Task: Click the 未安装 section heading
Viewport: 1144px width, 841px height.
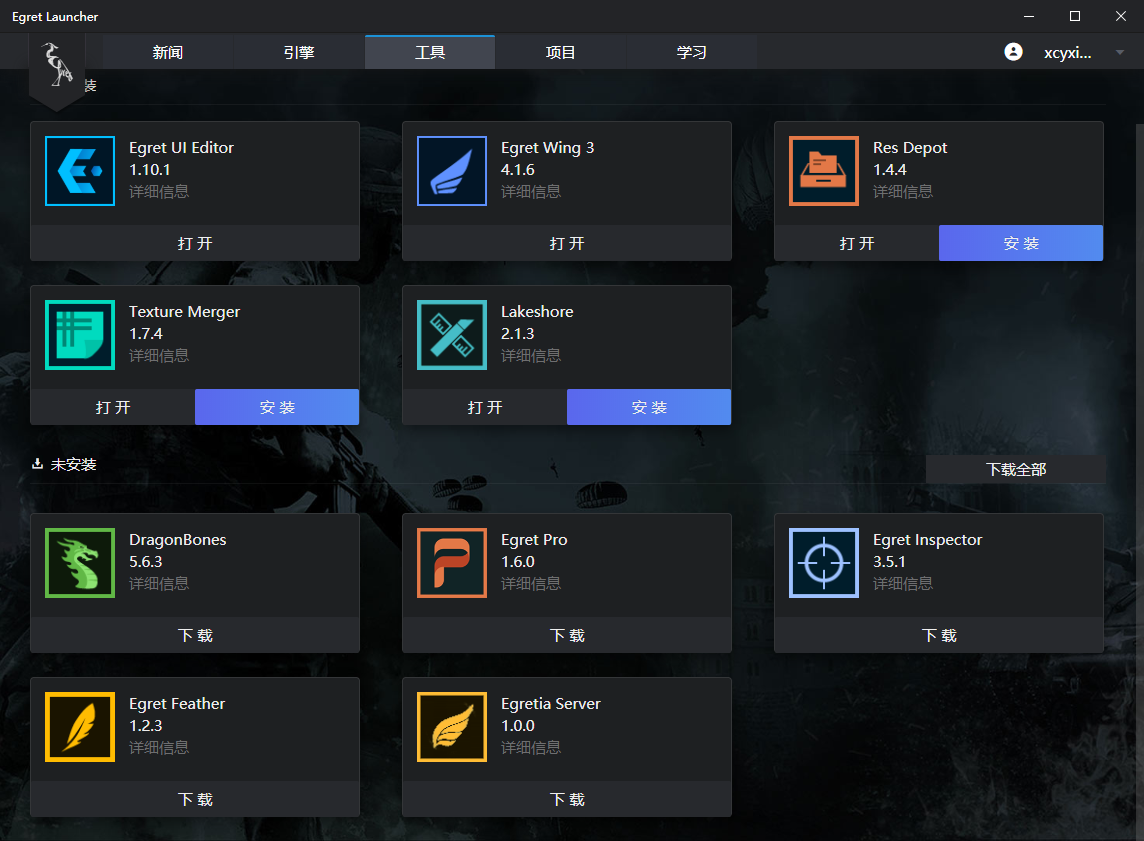Action: tap(74, 465)
